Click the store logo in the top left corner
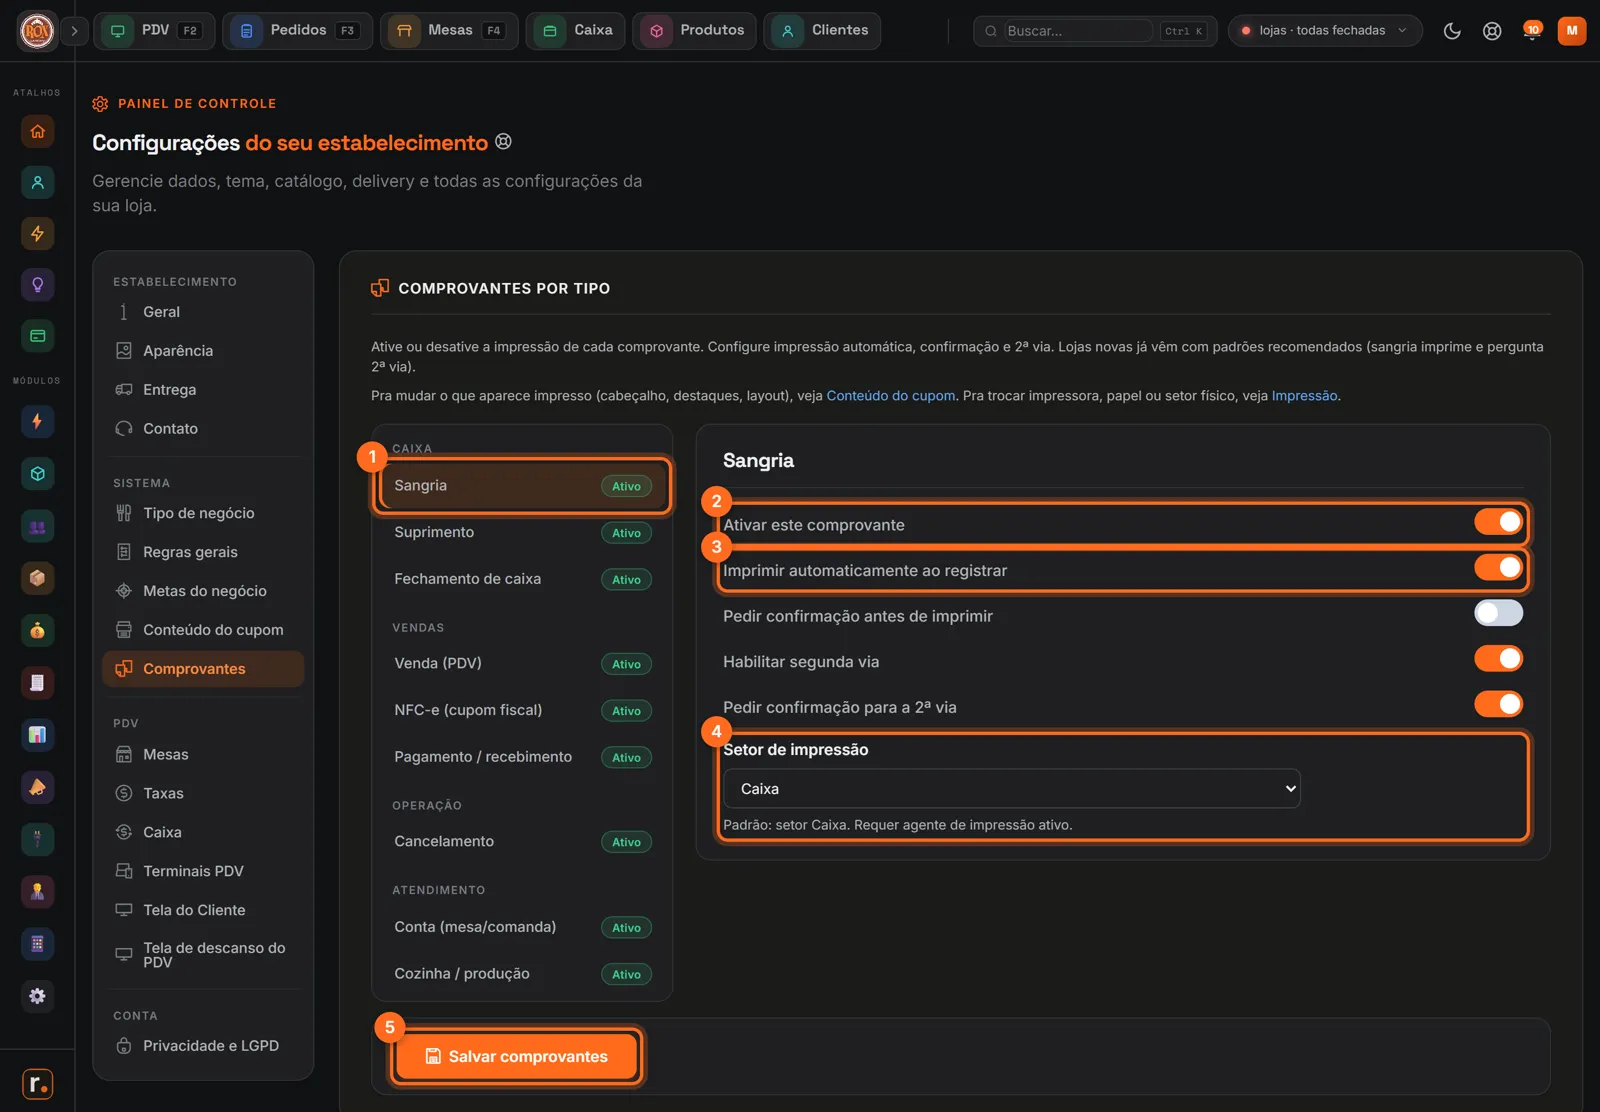The width and height of the screenshot is (1600, 1112). pos(37,31)
